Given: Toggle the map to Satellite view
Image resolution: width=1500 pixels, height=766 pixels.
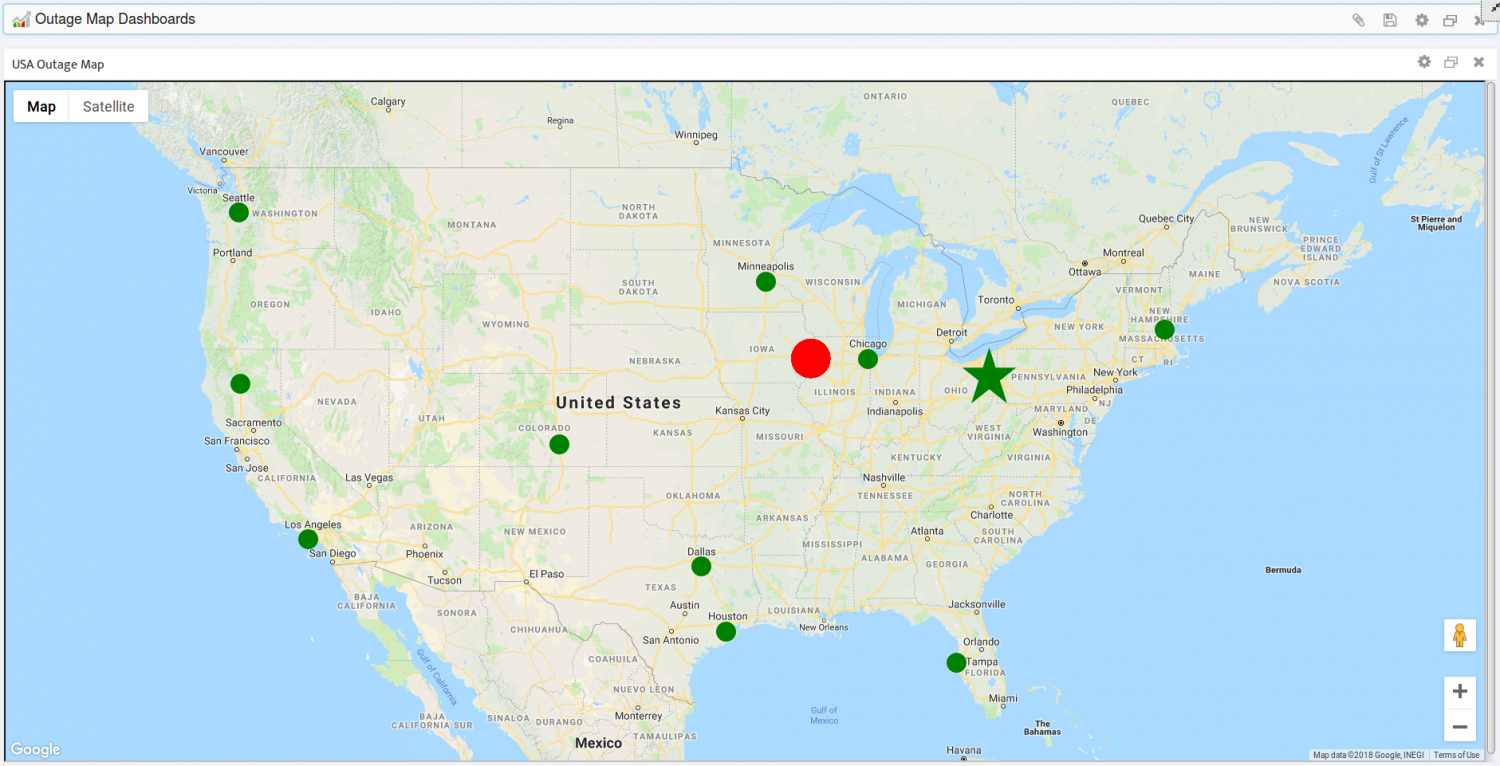Looking at the screenshot, I should click(107, 105).
